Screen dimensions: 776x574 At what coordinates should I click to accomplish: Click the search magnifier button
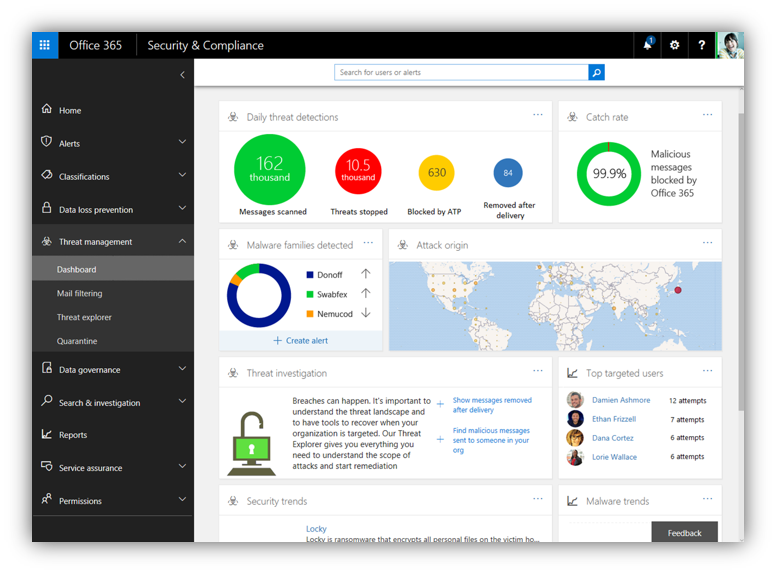[596, 72]
